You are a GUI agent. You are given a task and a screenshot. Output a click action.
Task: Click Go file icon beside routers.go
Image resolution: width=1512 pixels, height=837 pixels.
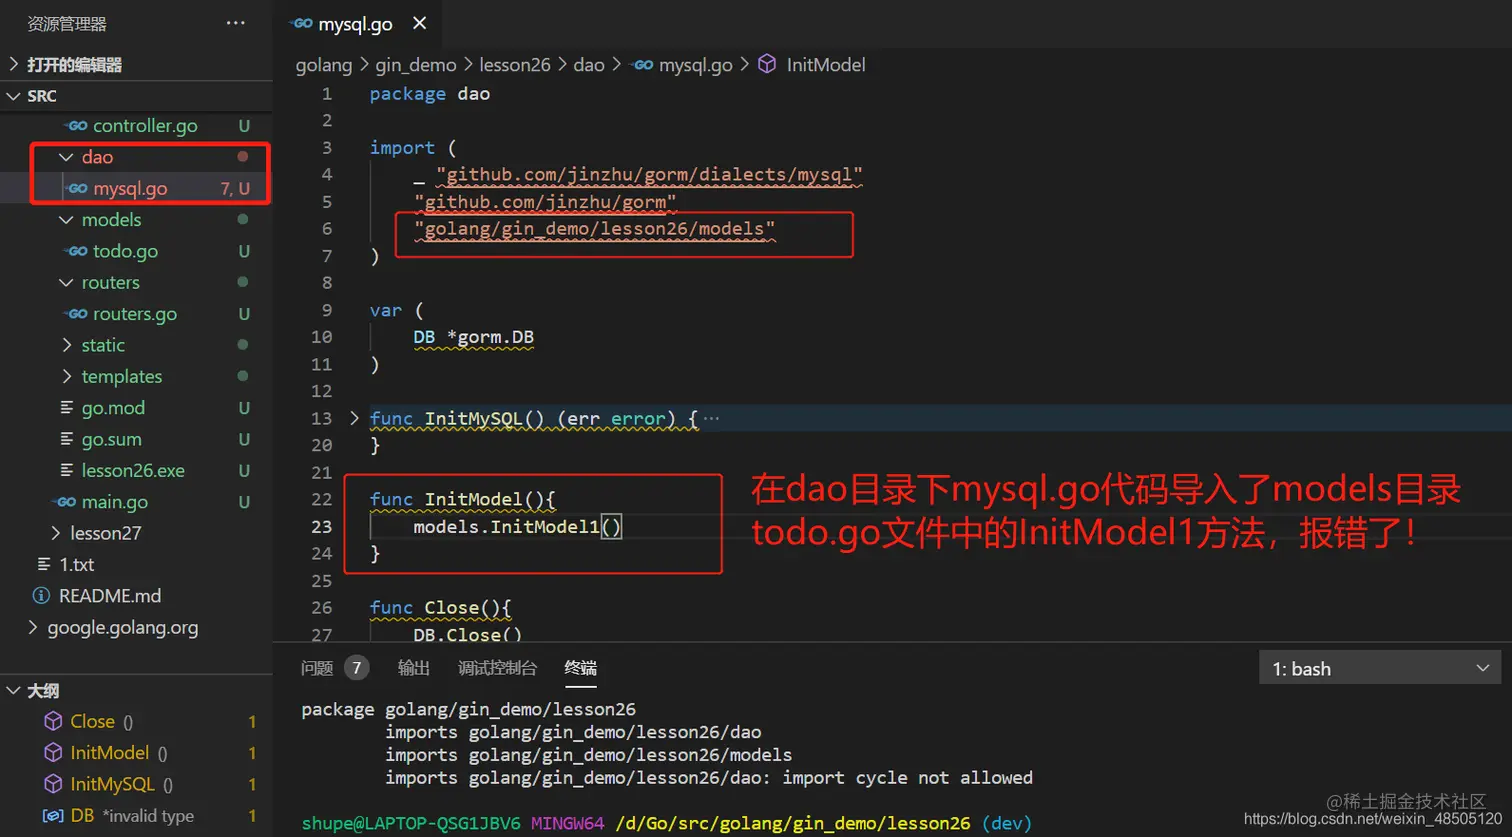click(x=77, y=314)
